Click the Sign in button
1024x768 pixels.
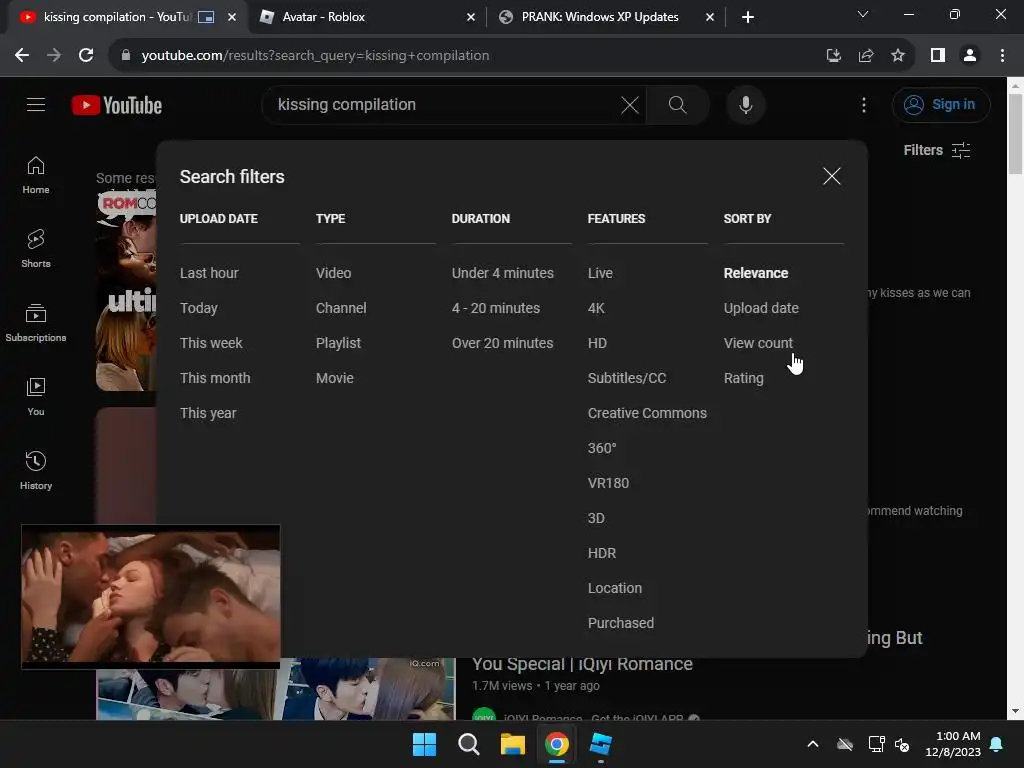click(940, 104)
